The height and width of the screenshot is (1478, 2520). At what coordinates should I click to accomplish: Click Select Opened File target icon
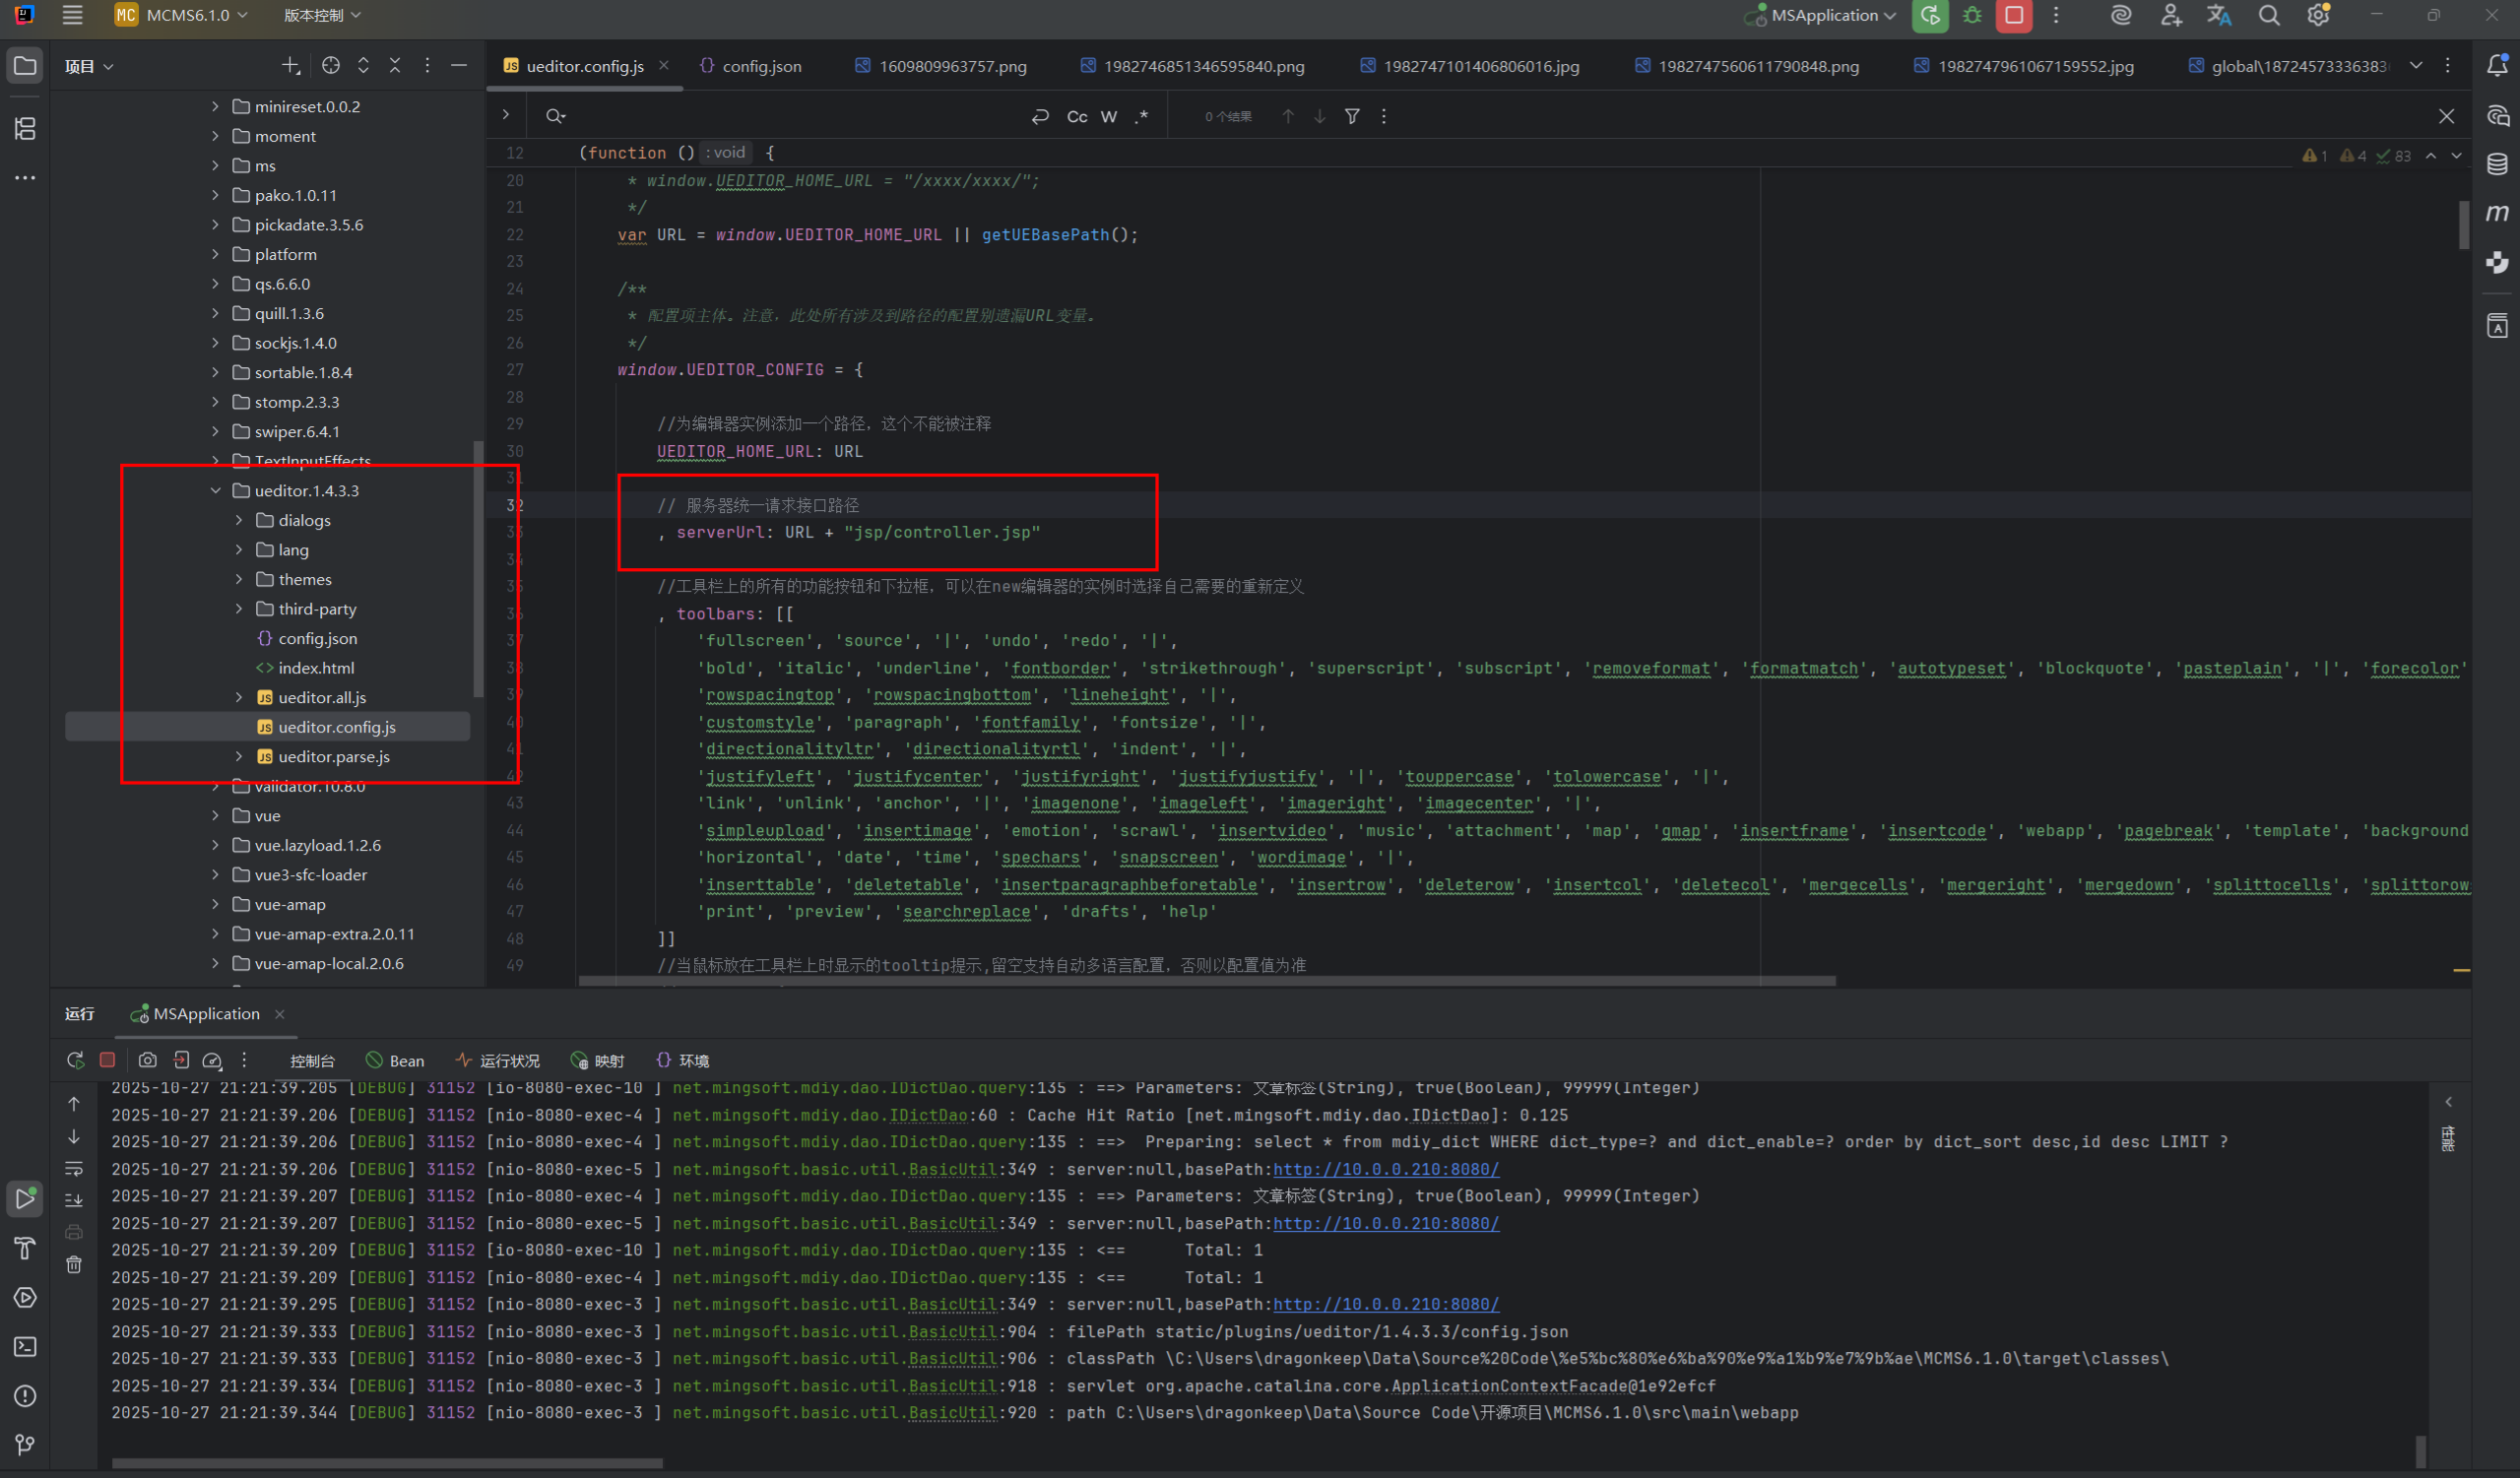[331, 66]
